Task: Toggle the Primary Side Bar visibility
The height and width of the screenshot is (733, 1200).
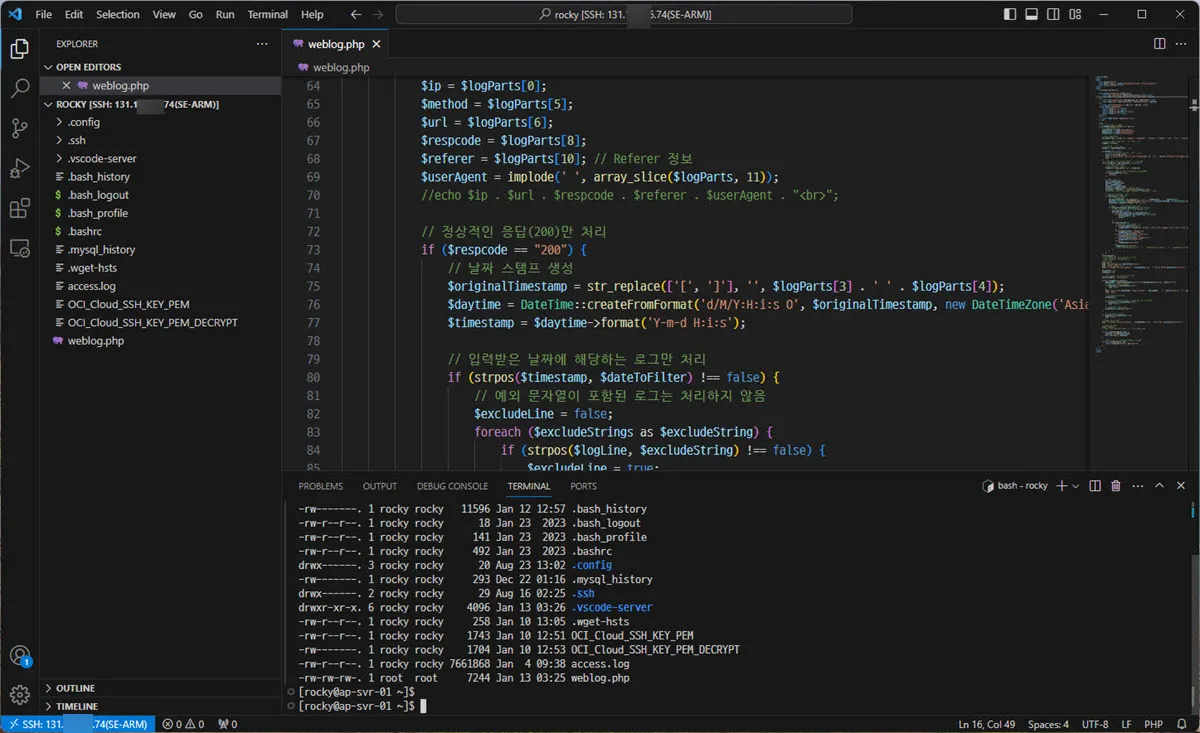Action: click(1011, 14)
